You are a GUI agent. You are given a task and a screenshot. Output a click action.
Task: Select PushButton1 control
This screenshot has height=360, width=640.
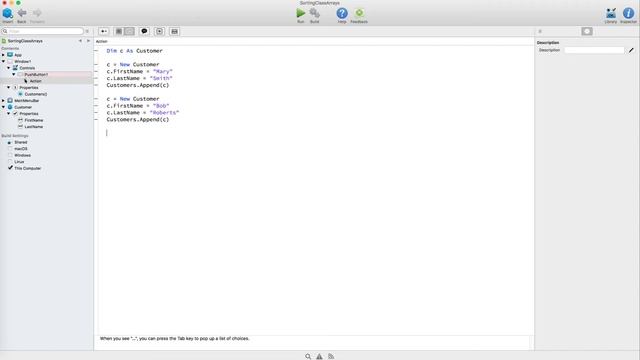coord(36,74)
